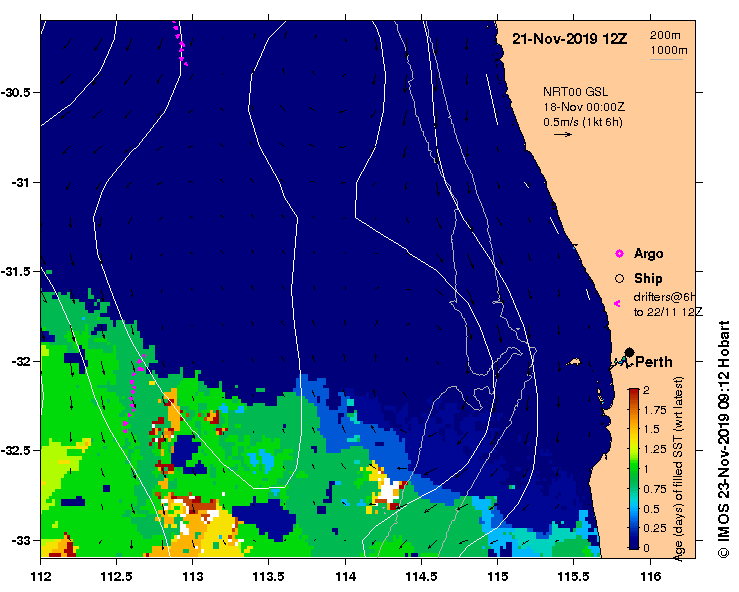
Task: Click the color bar value 1.25
Action: coord(655,449)
